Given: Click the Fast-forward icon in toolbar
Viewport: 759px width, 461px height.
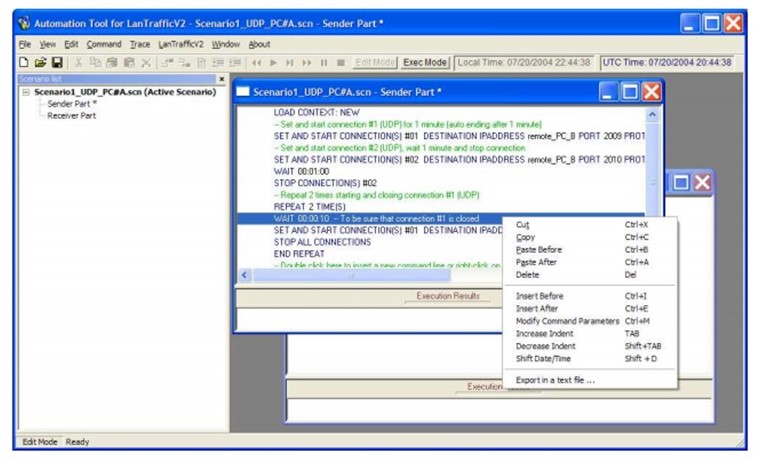Looking at the screenshot, I should coord(307,62).
